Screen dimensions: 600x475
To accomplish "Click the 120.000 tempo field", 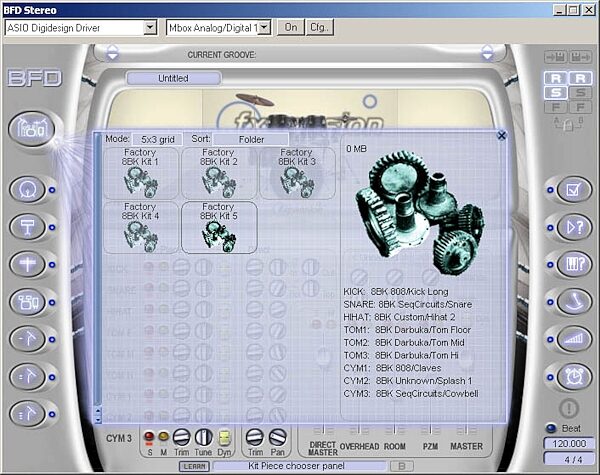I will coord(569,444).
